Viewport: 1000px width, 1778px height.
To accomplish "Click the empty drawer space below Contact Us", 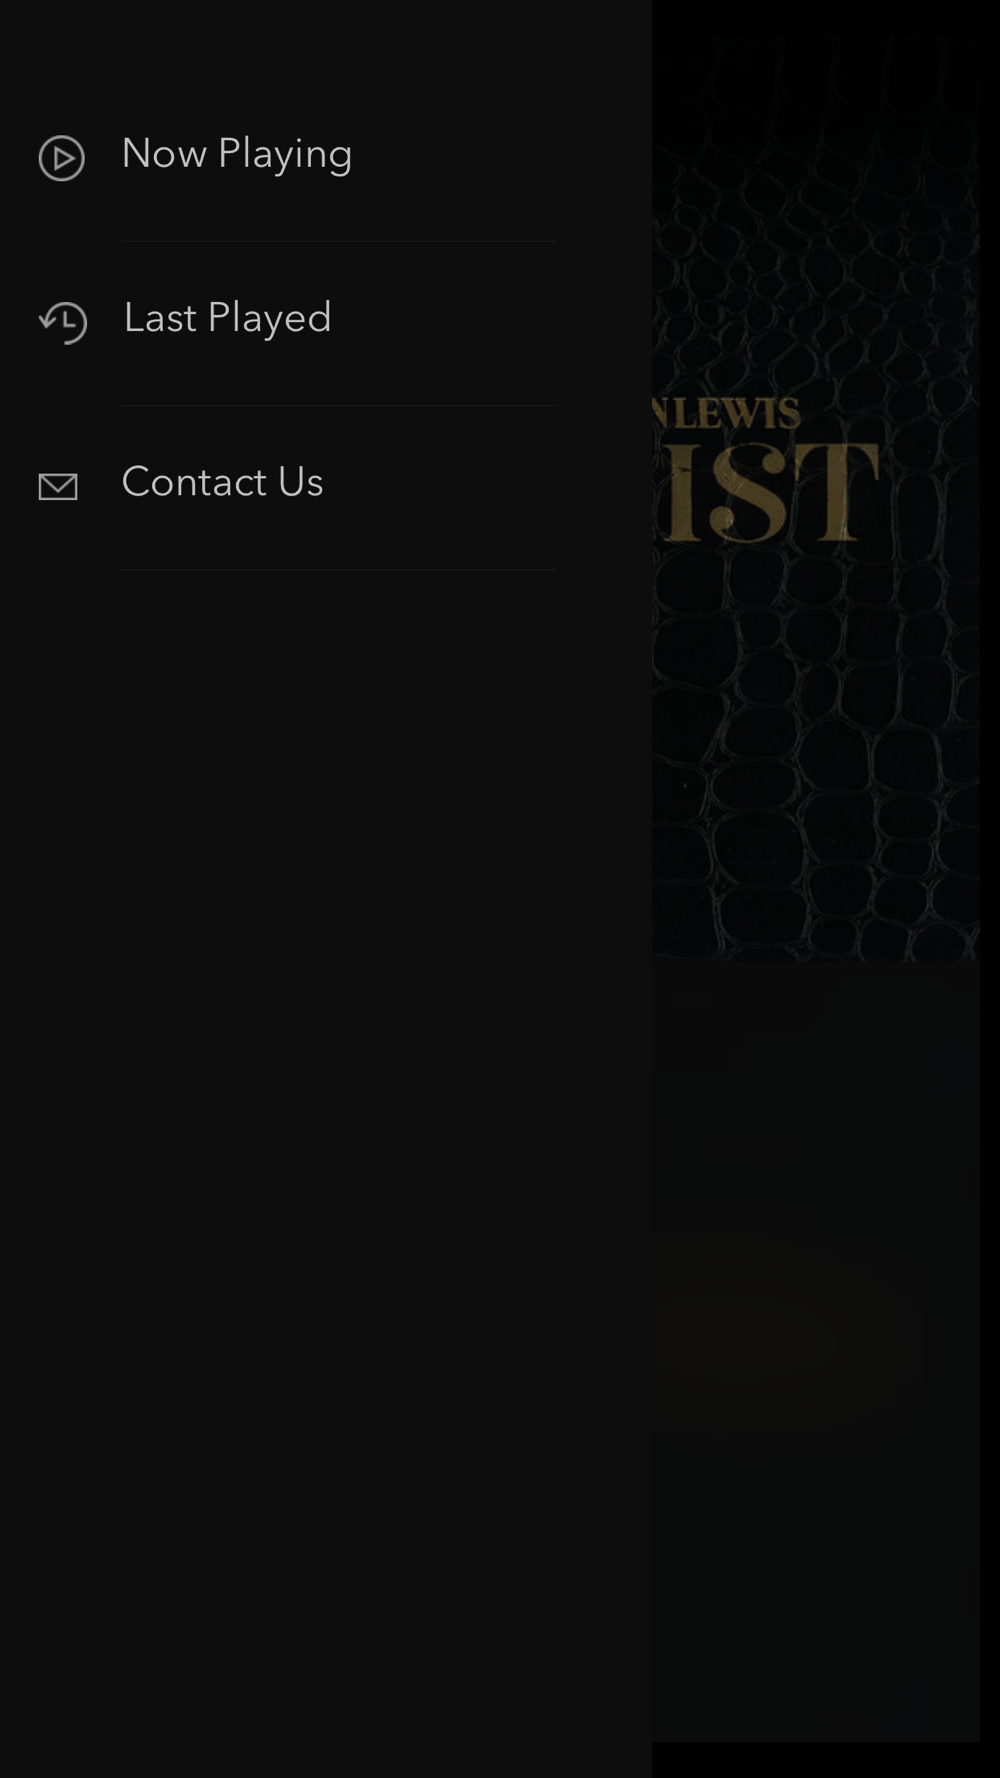I will pos(326,1170).
